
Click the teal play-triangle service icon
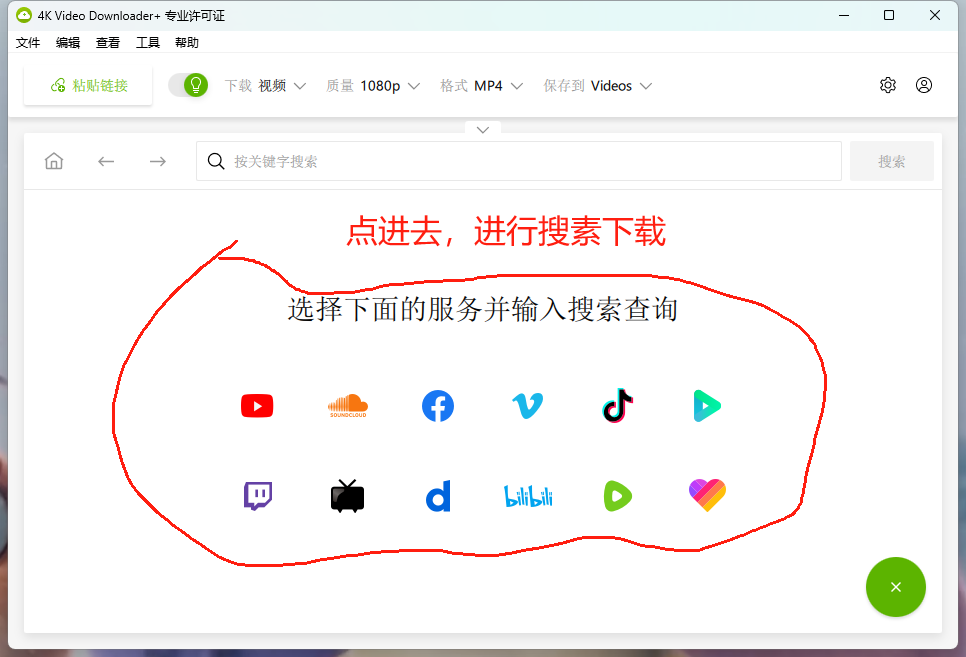click(x=707, y=406)
